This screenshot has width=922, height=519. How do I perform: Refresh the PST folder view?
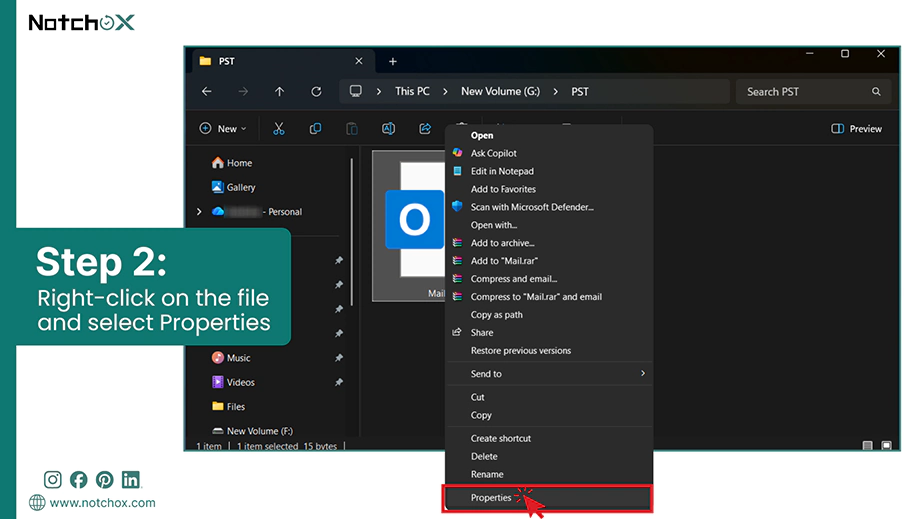tap(316, 92)
